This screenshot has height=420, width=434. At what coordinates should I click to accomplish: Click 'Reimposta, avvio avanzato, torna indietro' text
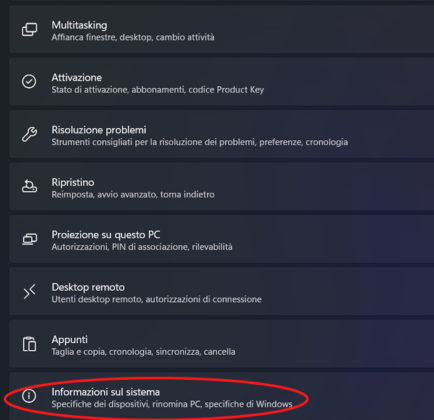coord(133,194)
